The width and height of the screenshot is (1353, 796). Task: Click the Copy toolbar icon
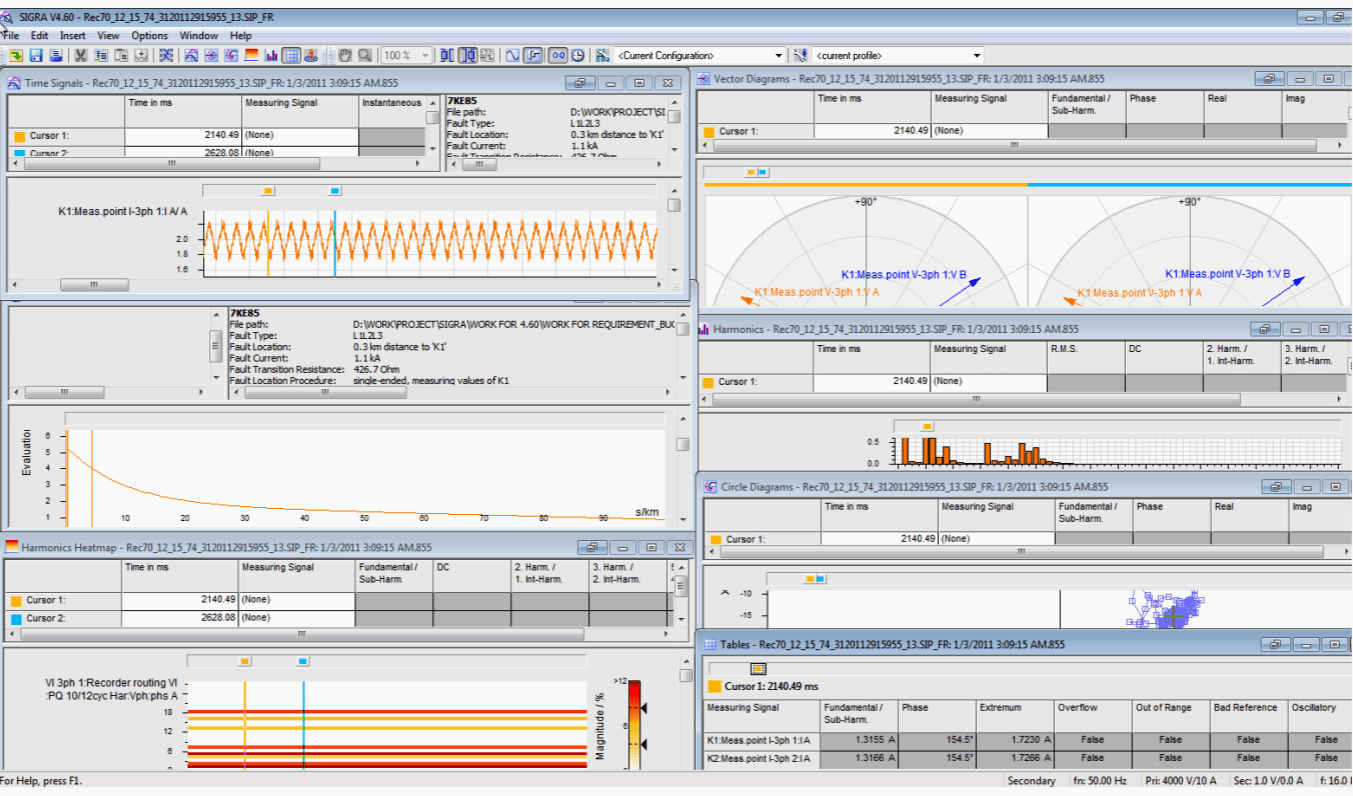tap(101, 56)
